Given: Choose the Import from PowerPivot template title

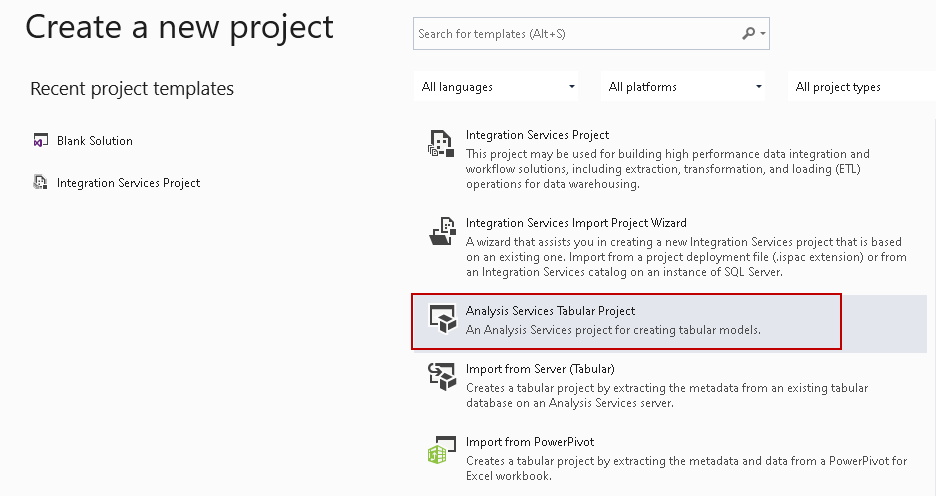Looking at the screenshot, I should (530, 442).
